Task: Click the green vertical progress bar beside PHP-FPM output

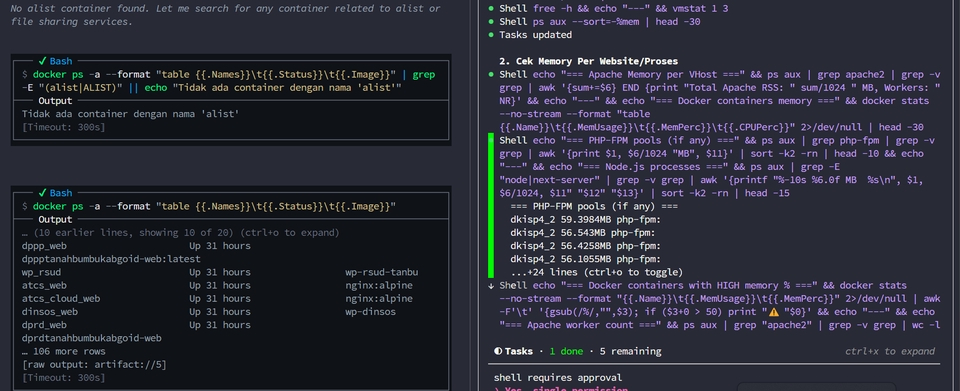Action: point(491,206)
